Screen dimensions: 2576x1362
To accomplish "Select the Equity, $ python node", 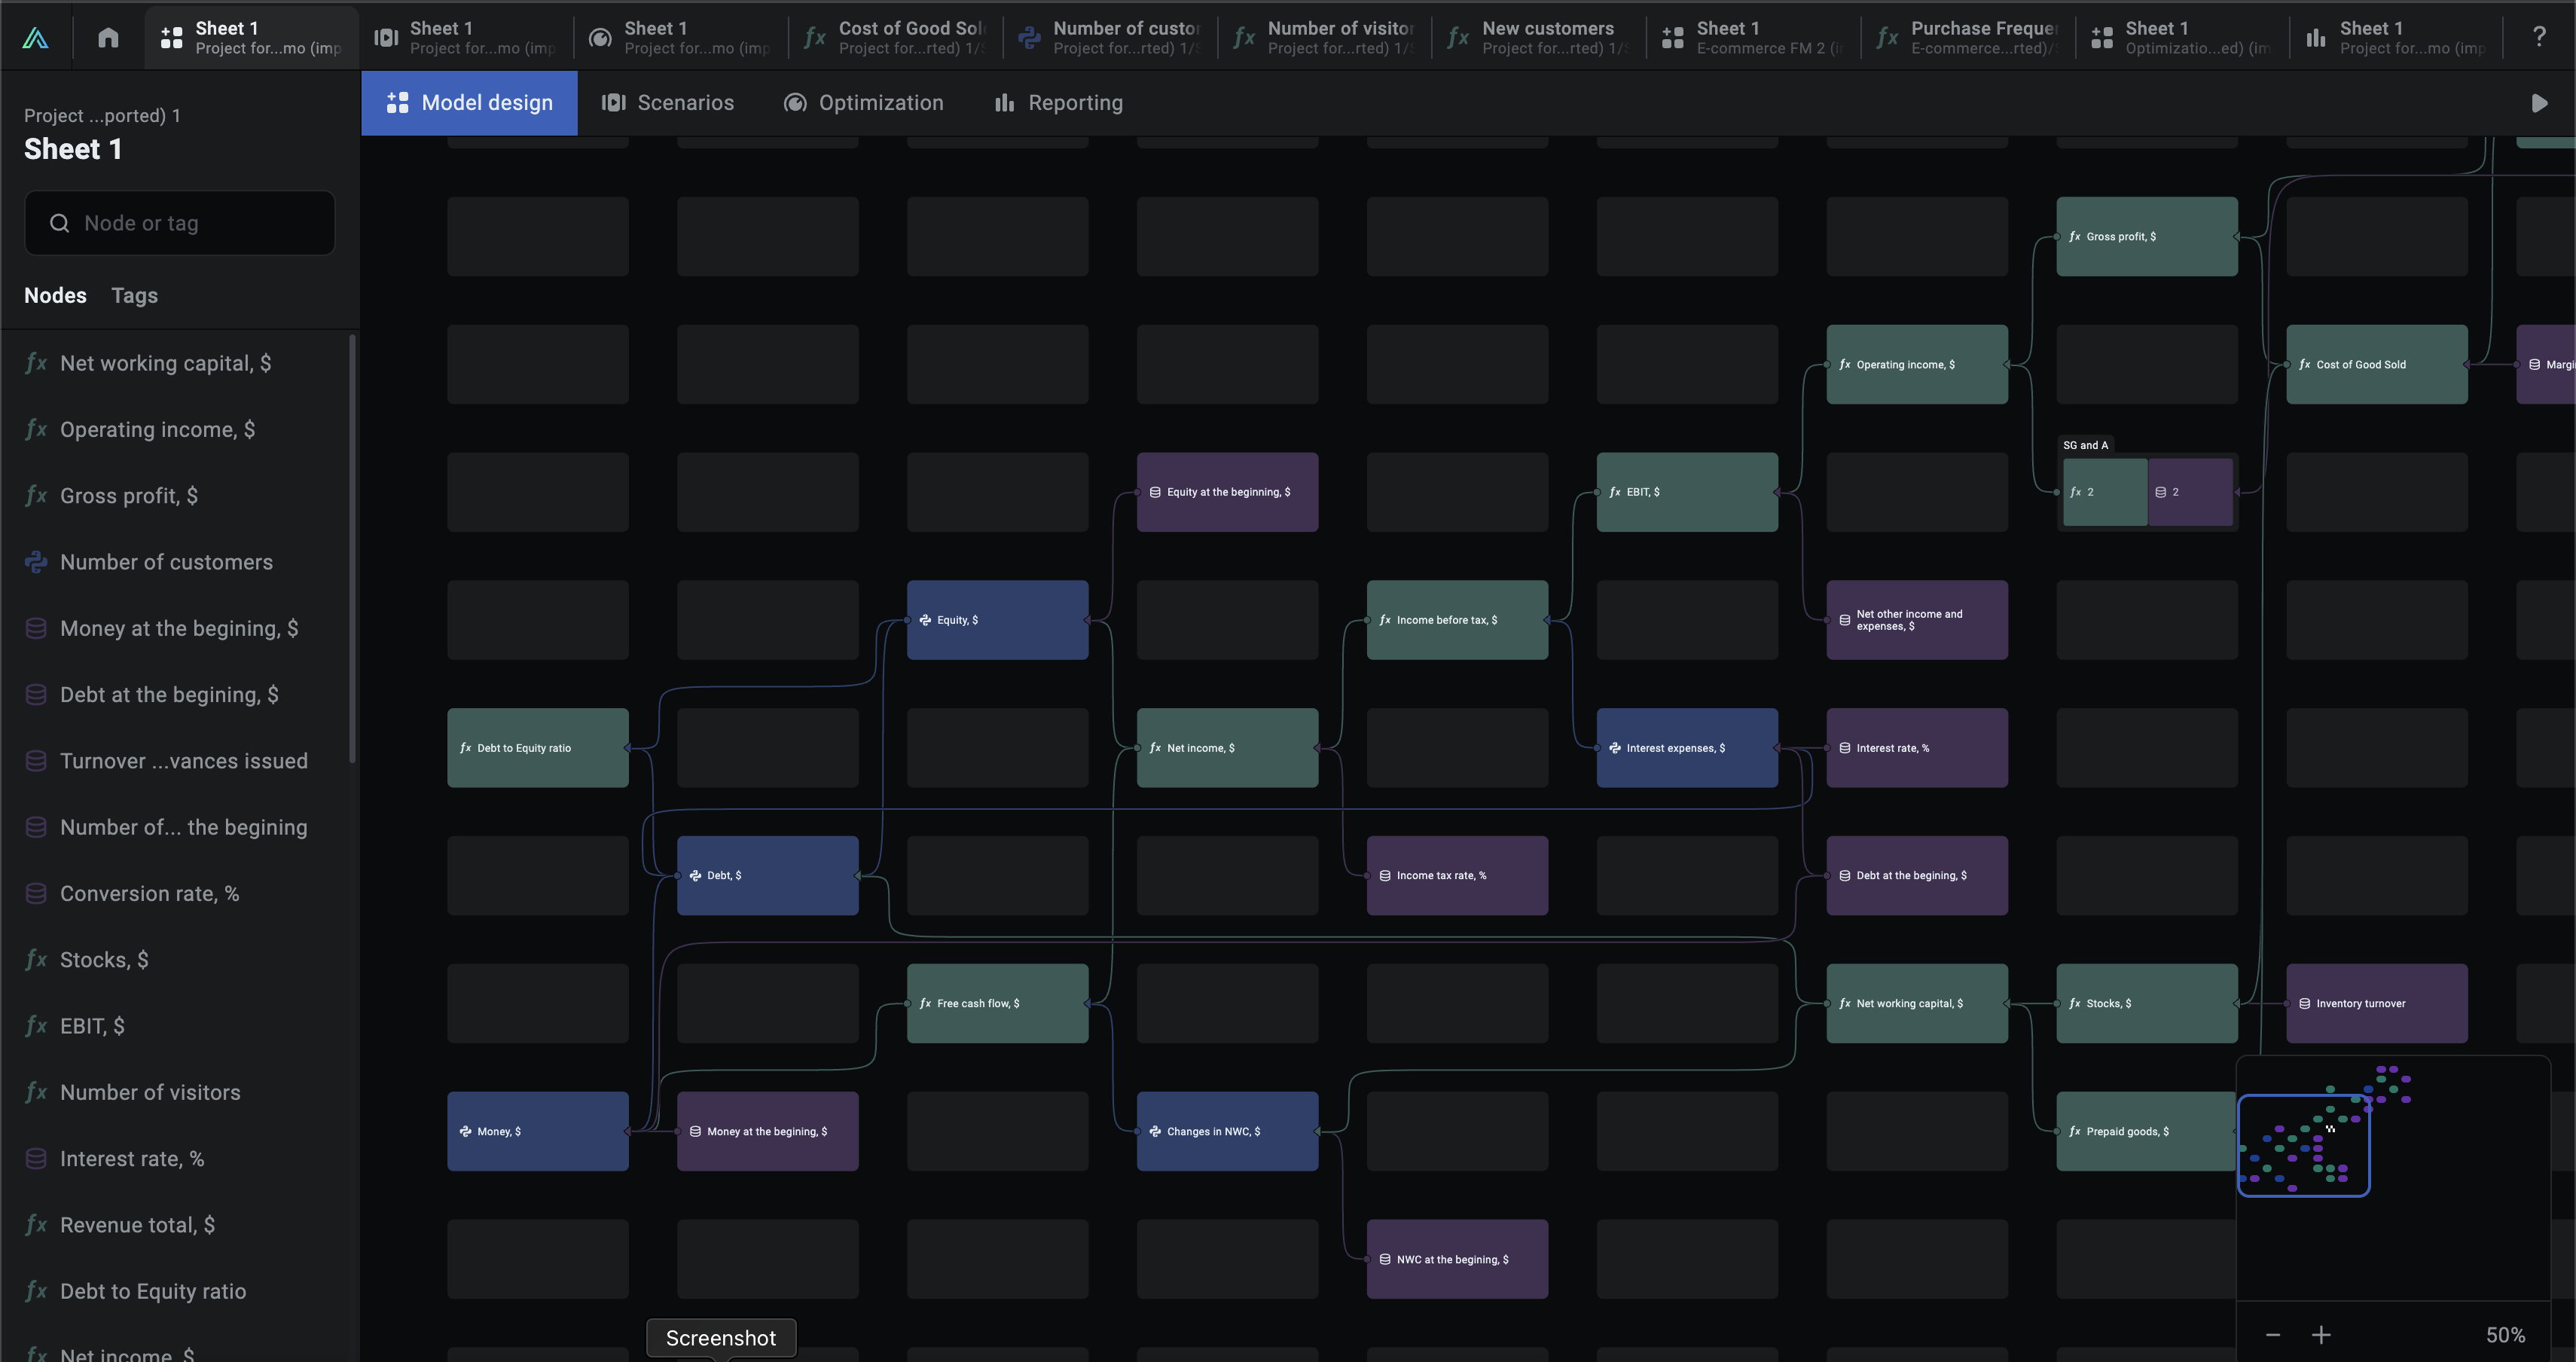I will click(997, 620).
